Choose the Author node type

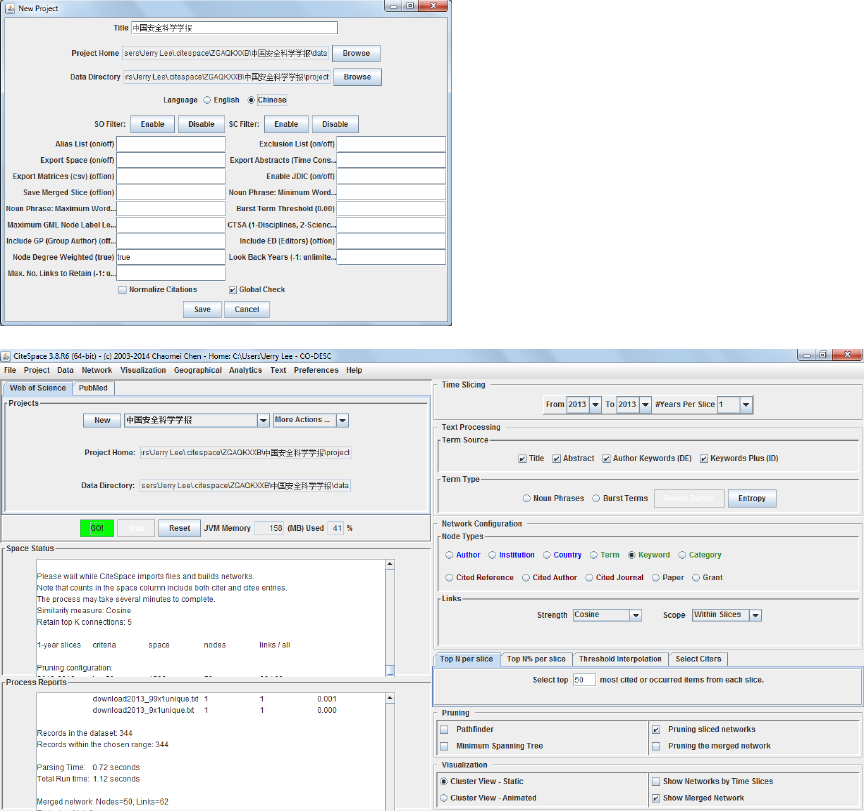(x=449, y=555)
